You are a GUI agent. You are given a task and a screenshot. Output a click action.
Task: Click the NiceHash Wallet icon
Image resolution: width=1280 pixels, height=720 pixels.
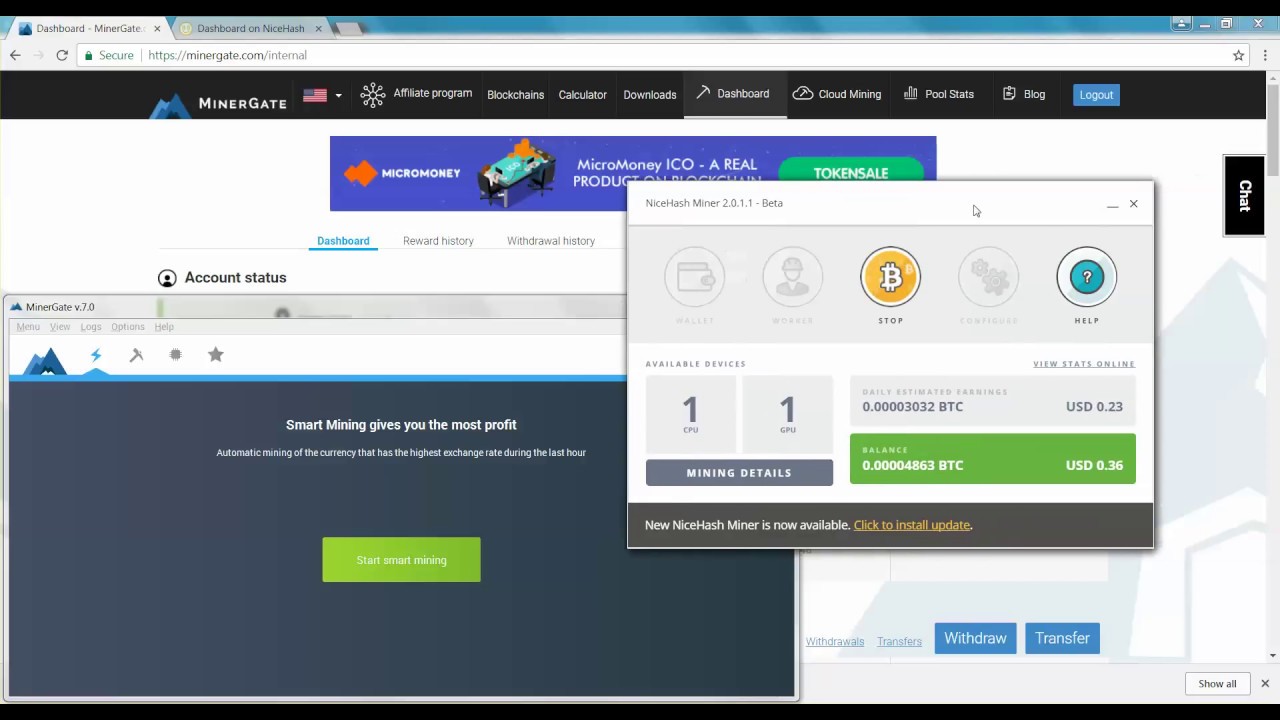695,277
